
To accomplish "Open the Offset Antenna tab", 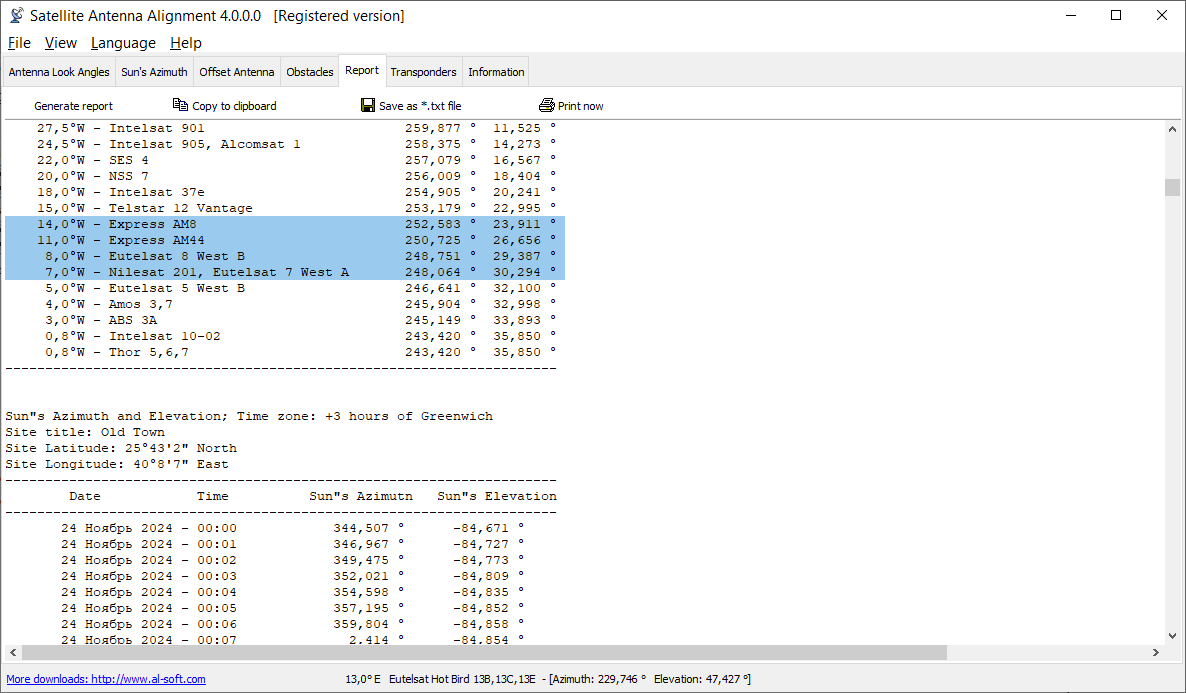I will [236, 72].
